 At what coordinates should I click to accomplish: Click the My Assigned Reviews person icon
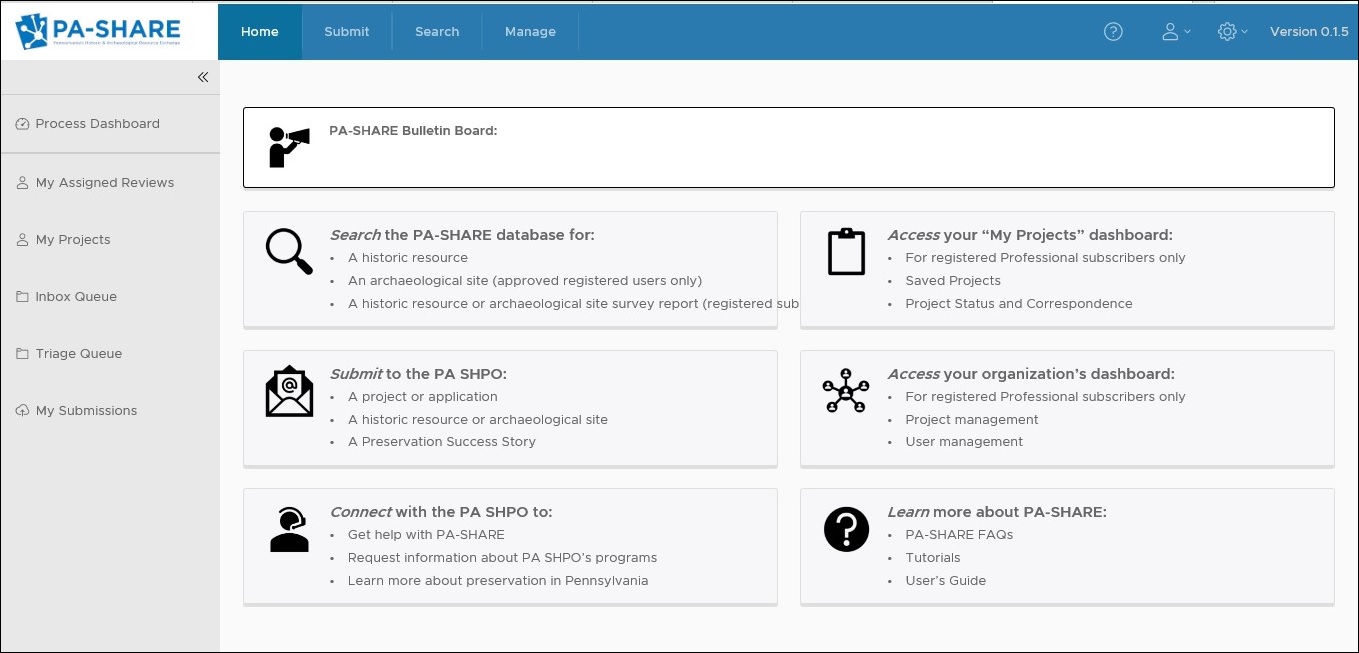(23, 183)
